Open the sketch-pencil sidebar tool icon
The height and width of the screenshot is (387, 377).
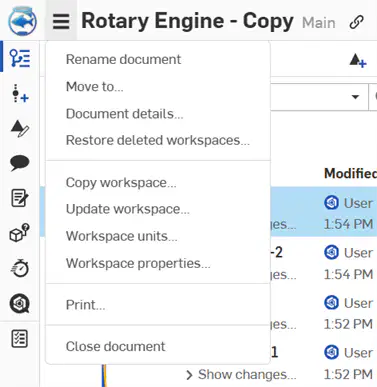(x=20, y=129)
